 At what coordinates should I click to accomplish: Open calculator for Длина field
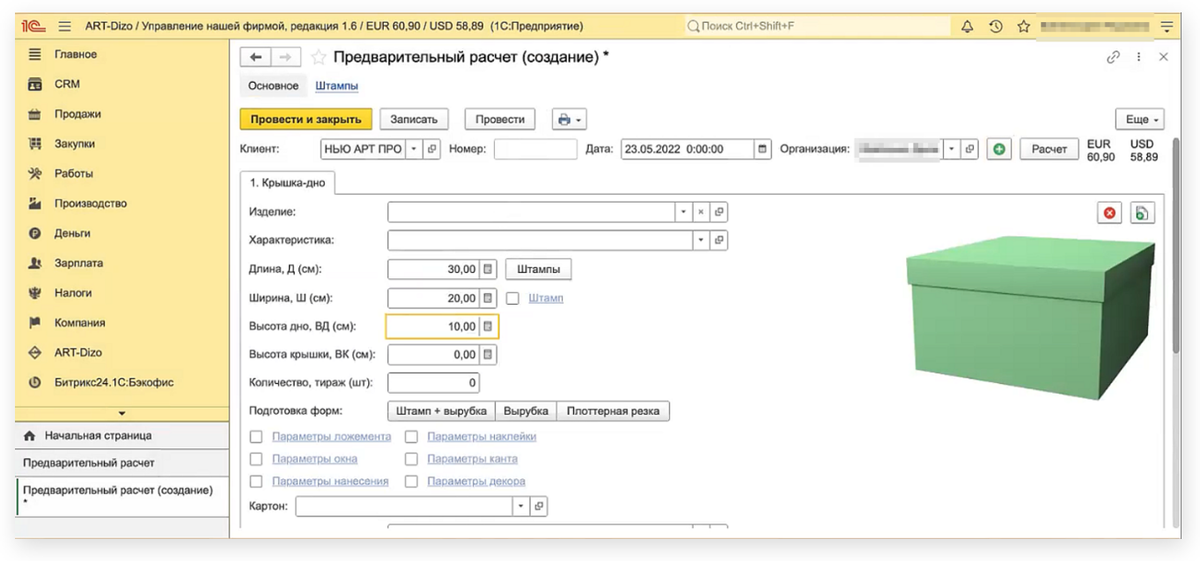coord(488,269)
